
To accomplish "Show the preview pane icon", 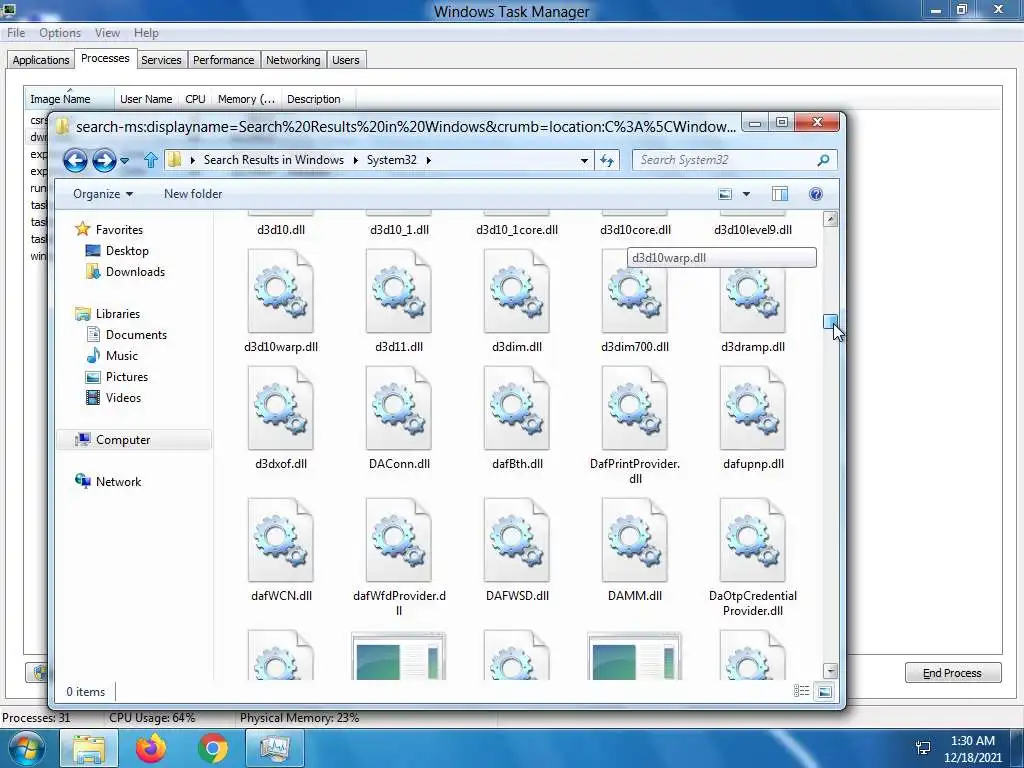I will pos(780,194).
